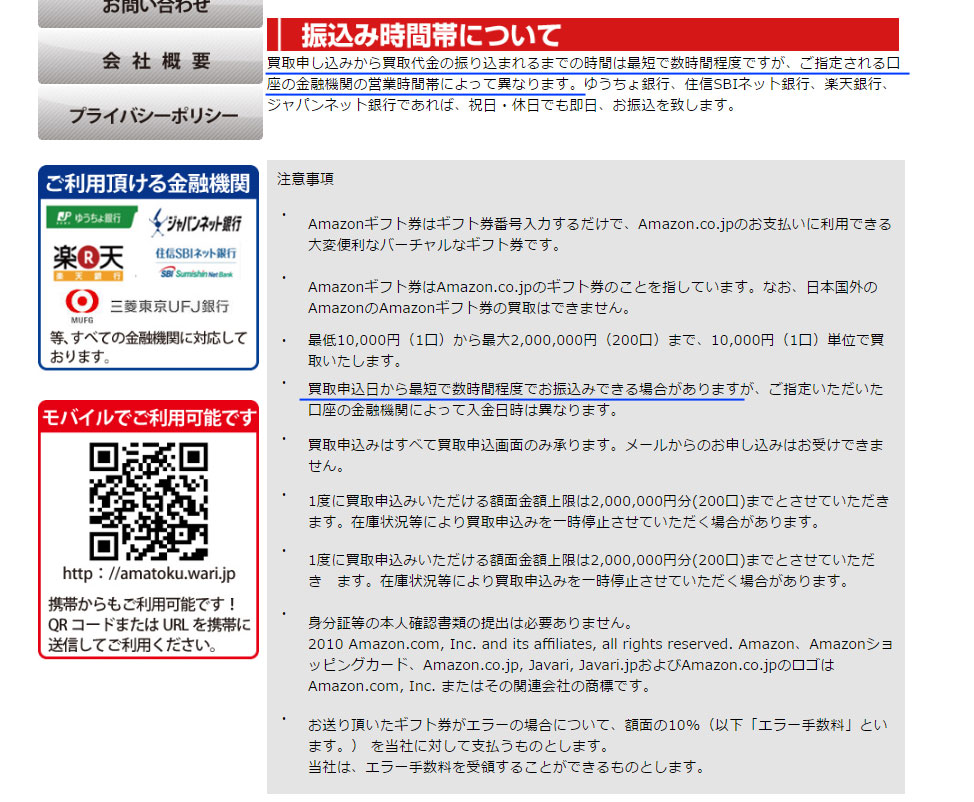Click the ご利用頂ける金融機関 banner heading
The image size is (974, 802).
pos(148,183)
